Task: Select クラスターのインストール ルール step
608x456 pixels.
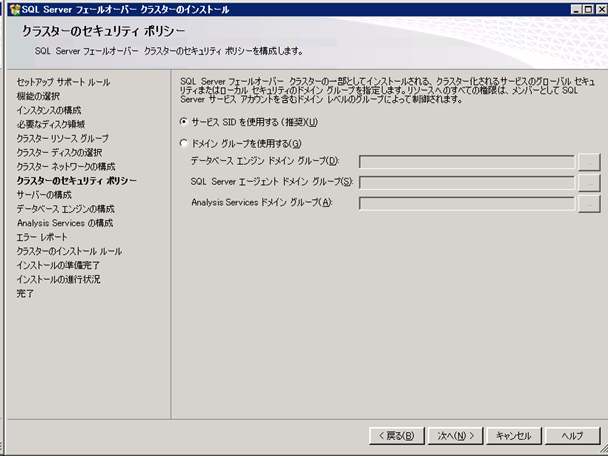Action: 69,251
